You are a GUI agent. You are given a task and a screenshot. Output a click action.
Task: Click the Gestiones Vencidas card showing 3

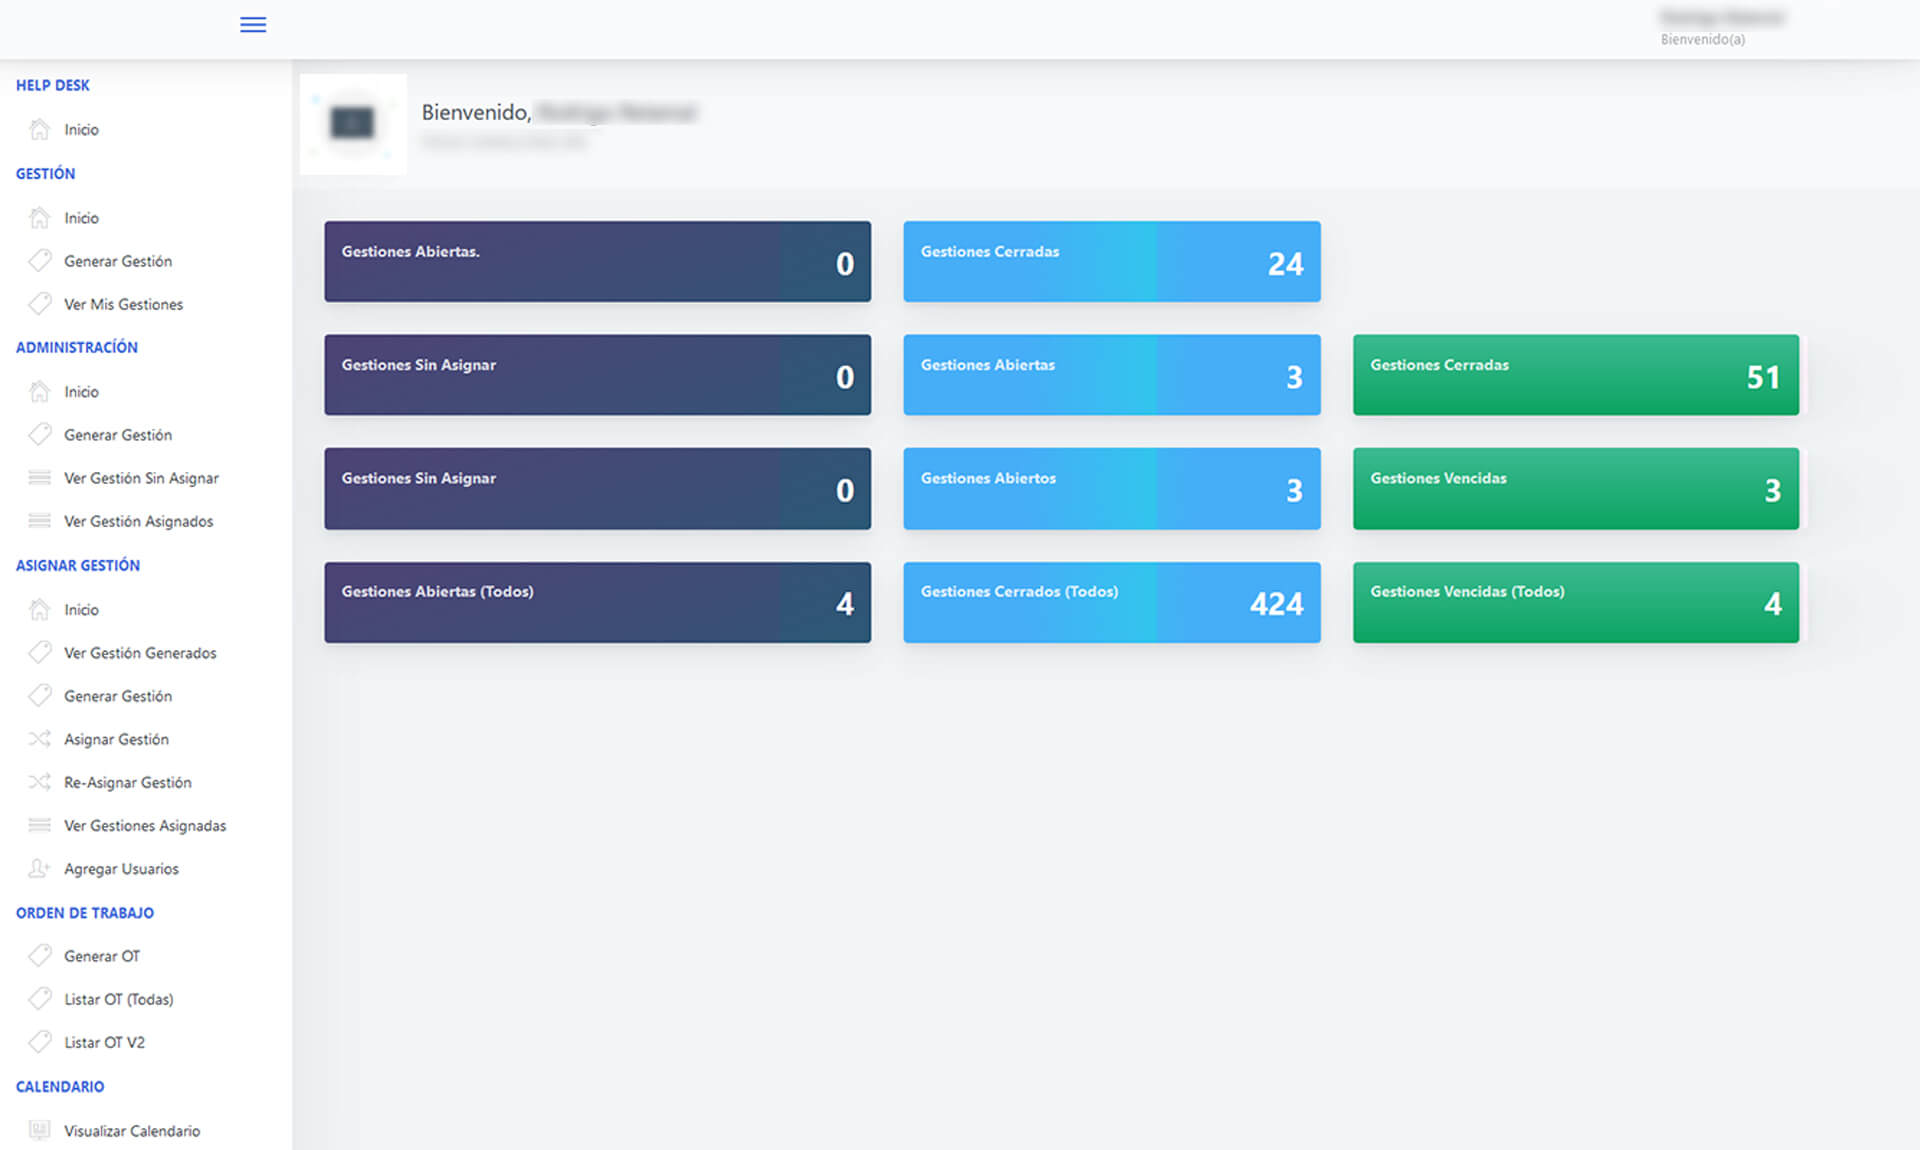tap(1575, 488)
